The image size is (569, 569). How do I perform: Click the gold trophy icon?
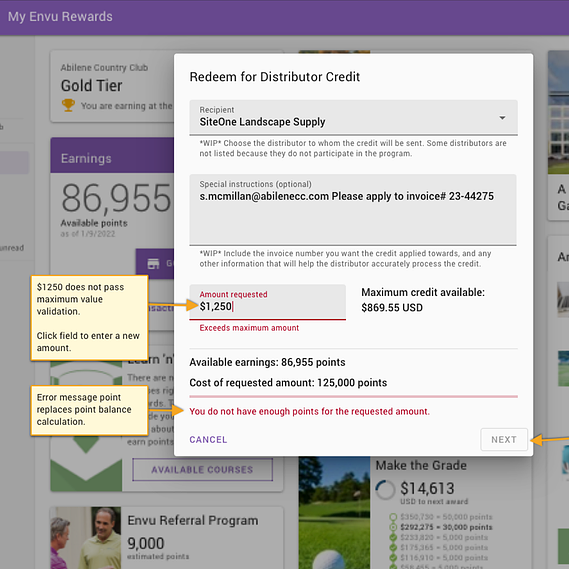tap(68, 105)
